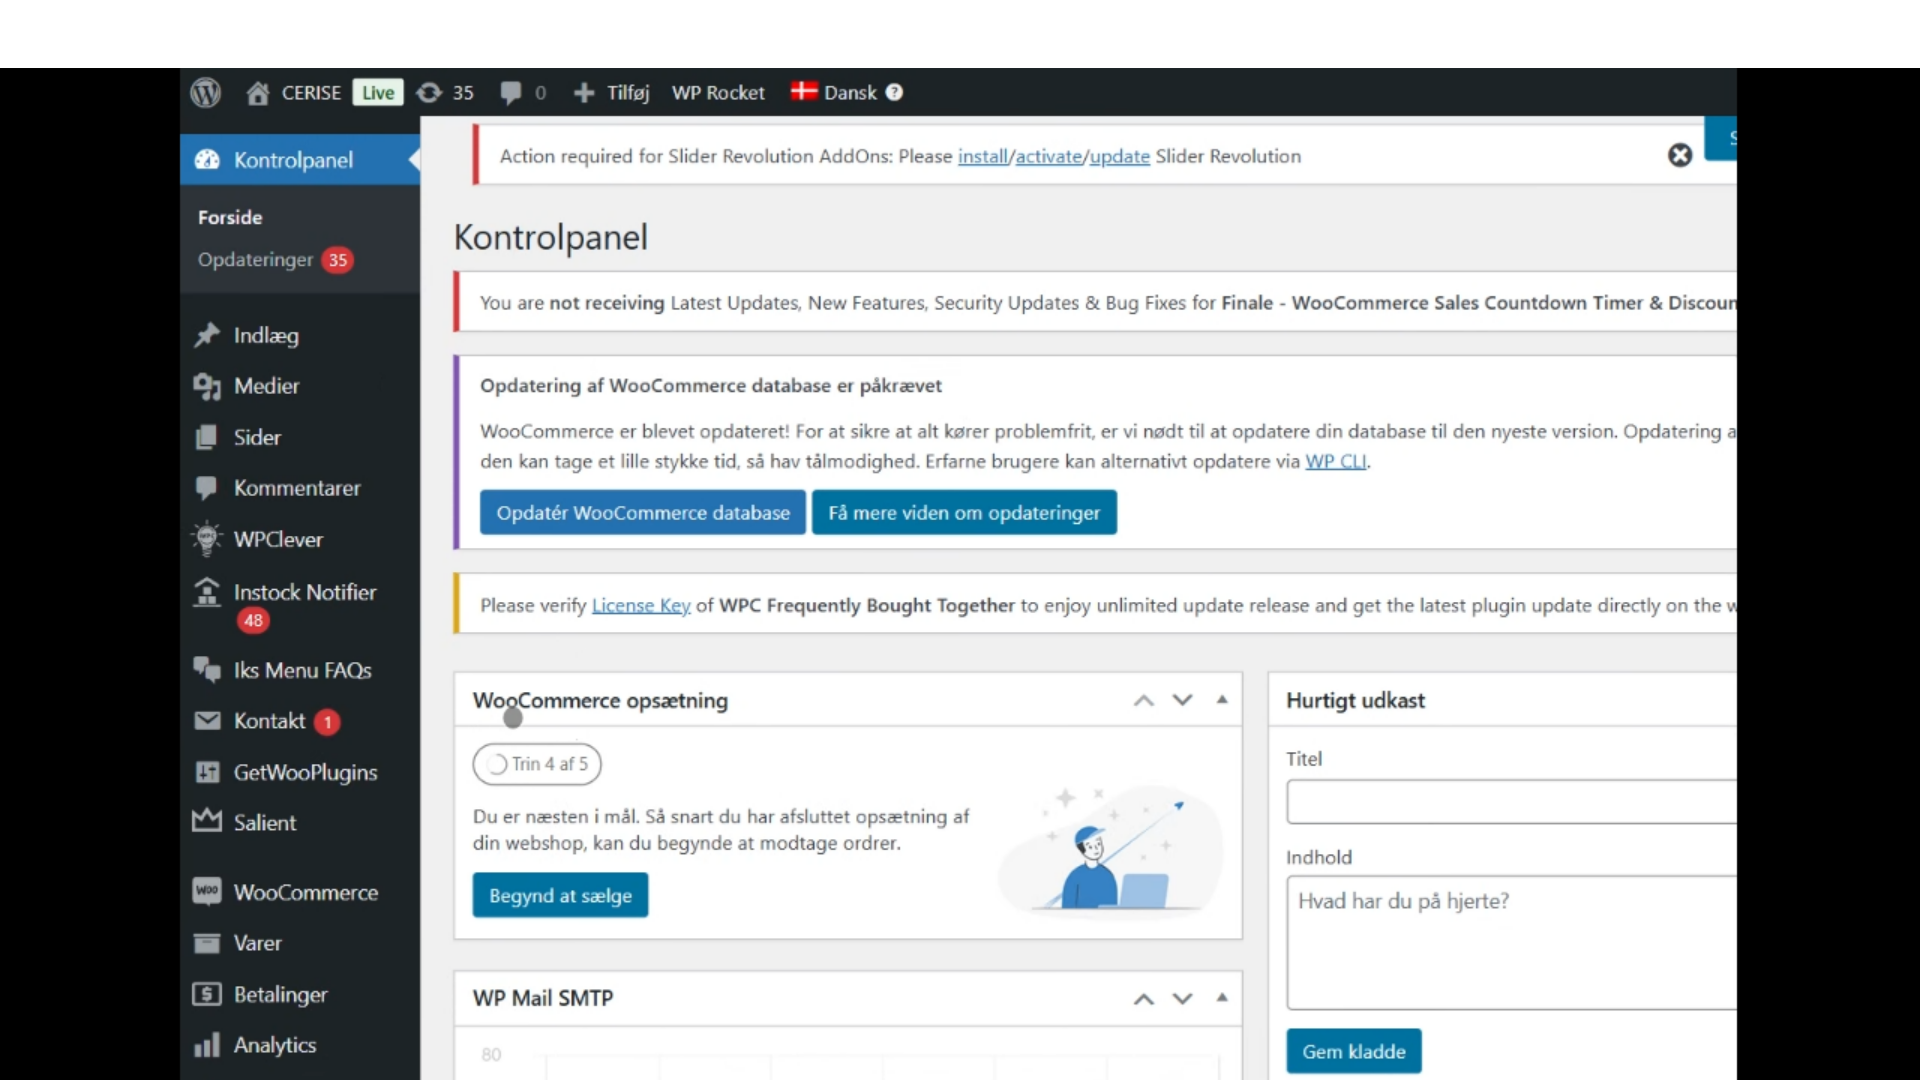This screenshot has height=1080, width=1920.
Task: Click the Hurtigt udkast panel title
Action: [1356, 701]
